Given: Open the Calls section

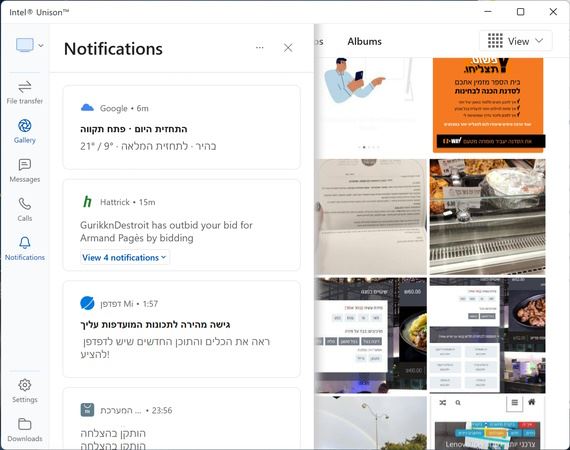Looking at the screenshot, I should 25,209.
